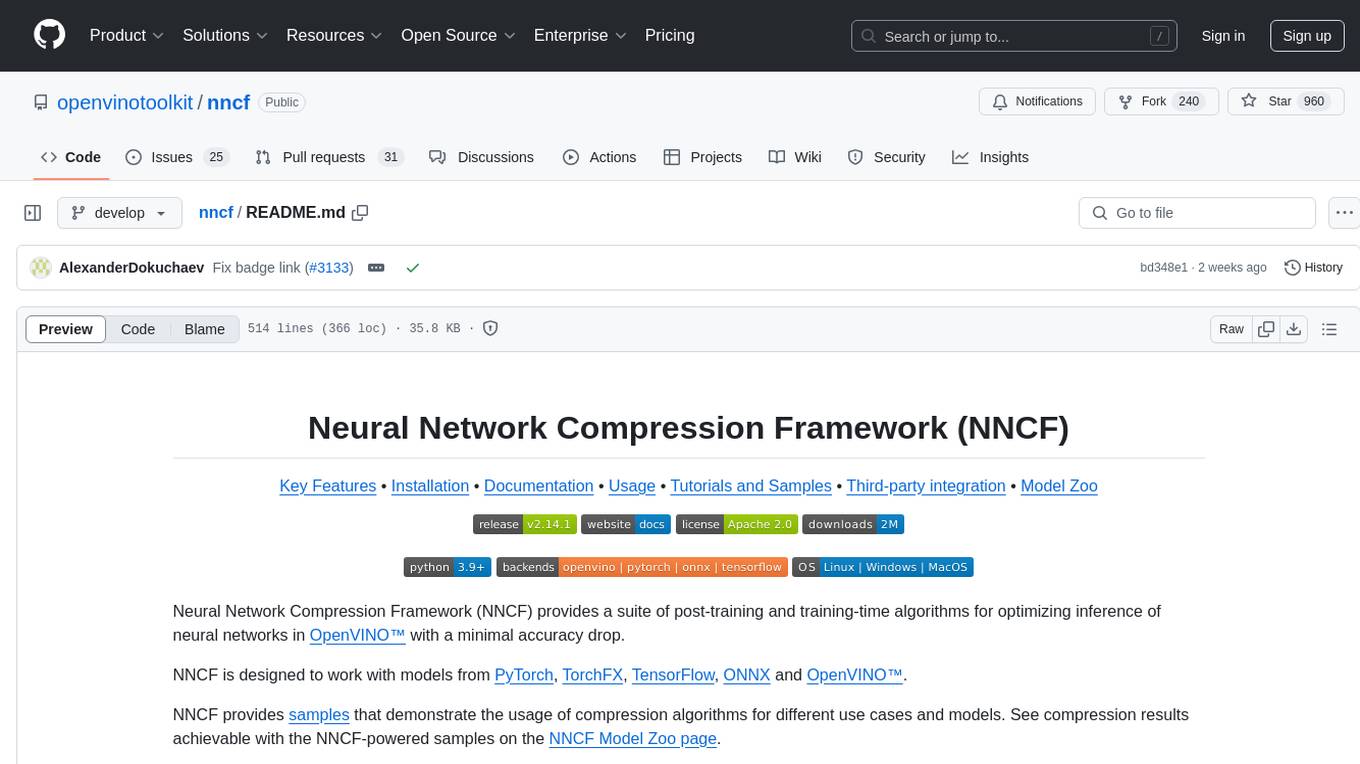
Task: Expand the commit message ellipsis
Action: pos(376,268)
